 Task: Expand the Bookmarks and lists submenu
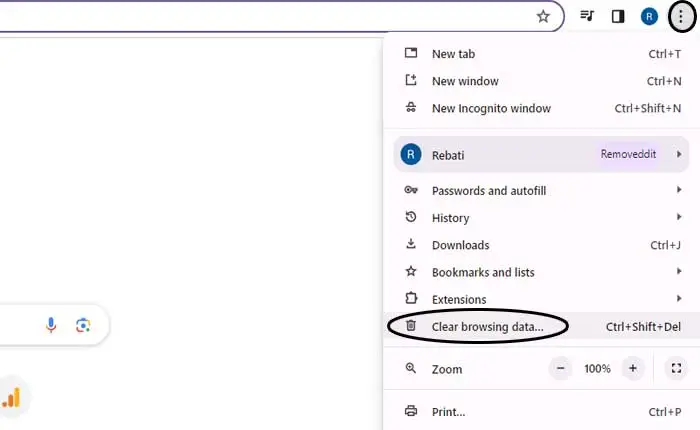point(679,272)
